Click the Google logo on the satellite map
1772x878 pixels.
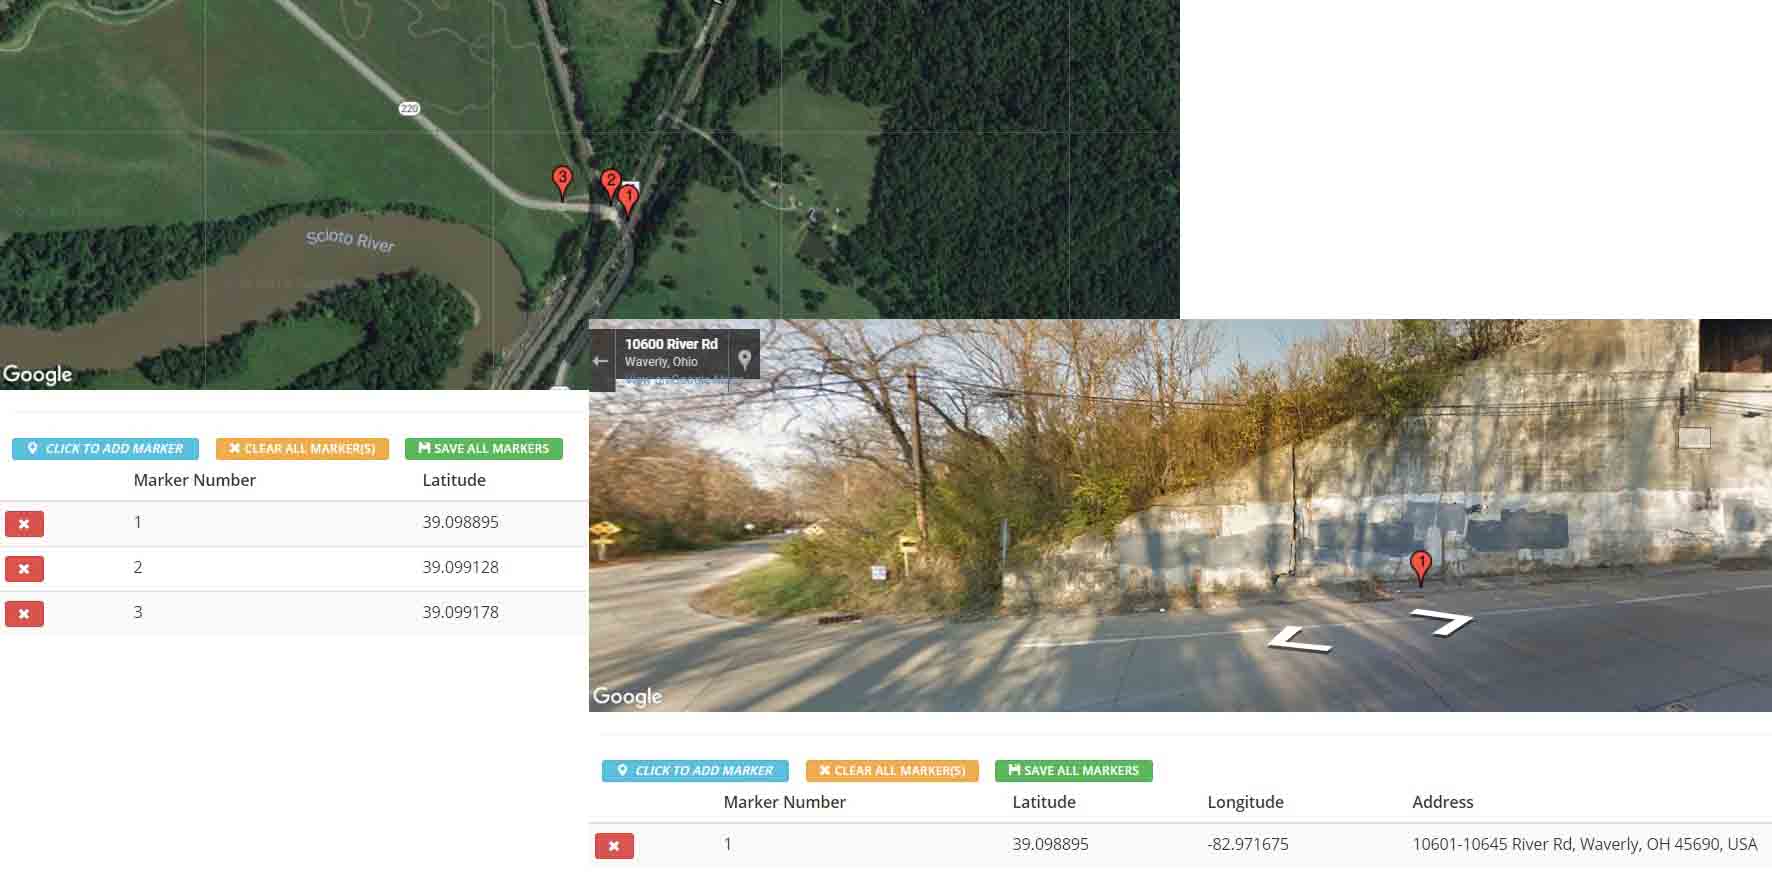click(38, 374)
